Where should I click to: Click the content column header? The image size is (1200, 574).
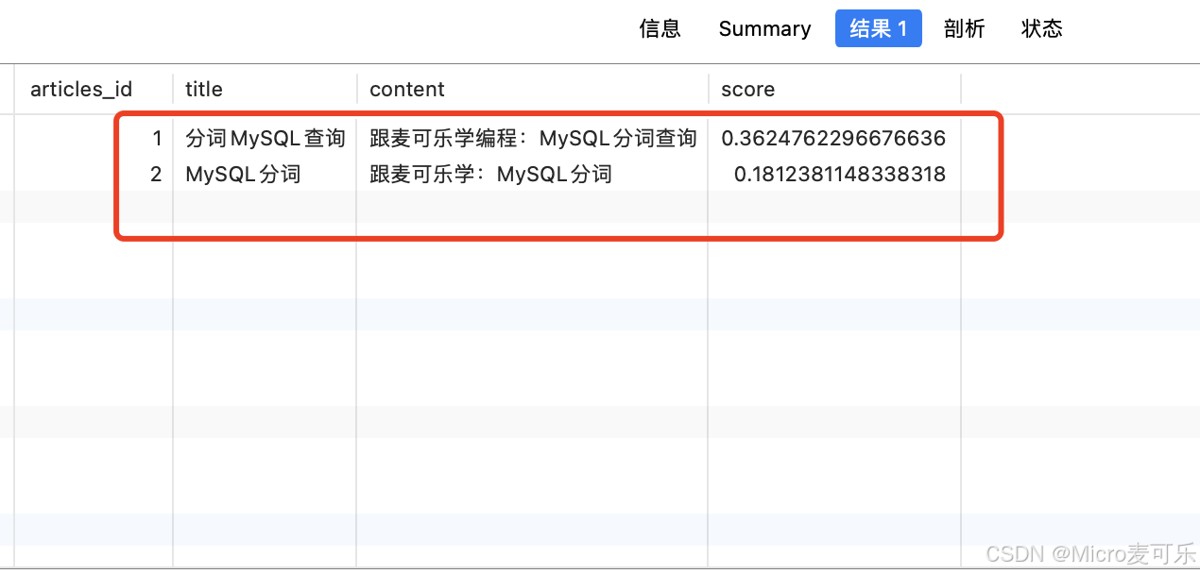click(407, 89)
